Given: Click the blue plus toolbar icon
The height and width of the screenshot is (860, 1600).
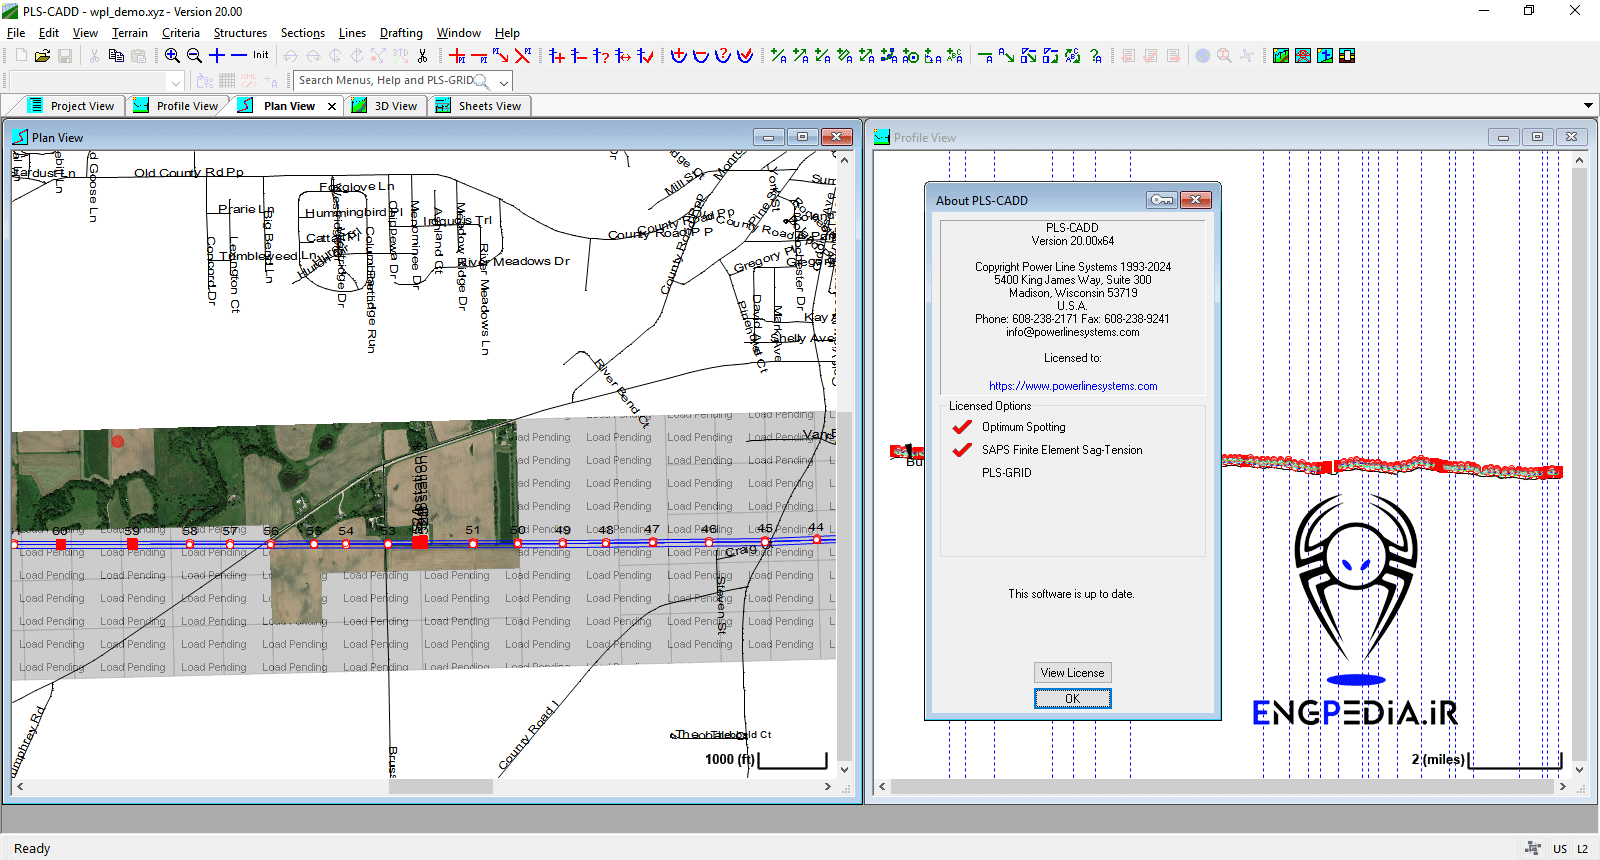Looking at the screenshot, I should [217, 56].
